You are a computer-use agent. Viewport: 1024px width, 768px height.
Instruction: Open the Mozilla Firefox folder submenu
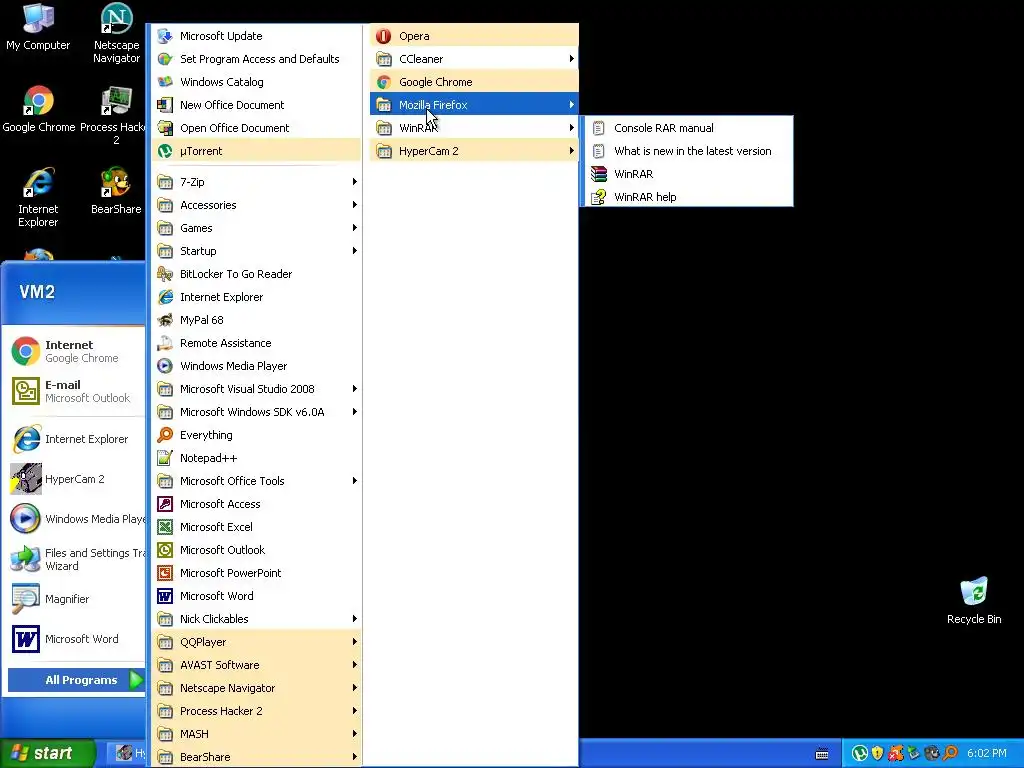(x=474, y=104)
